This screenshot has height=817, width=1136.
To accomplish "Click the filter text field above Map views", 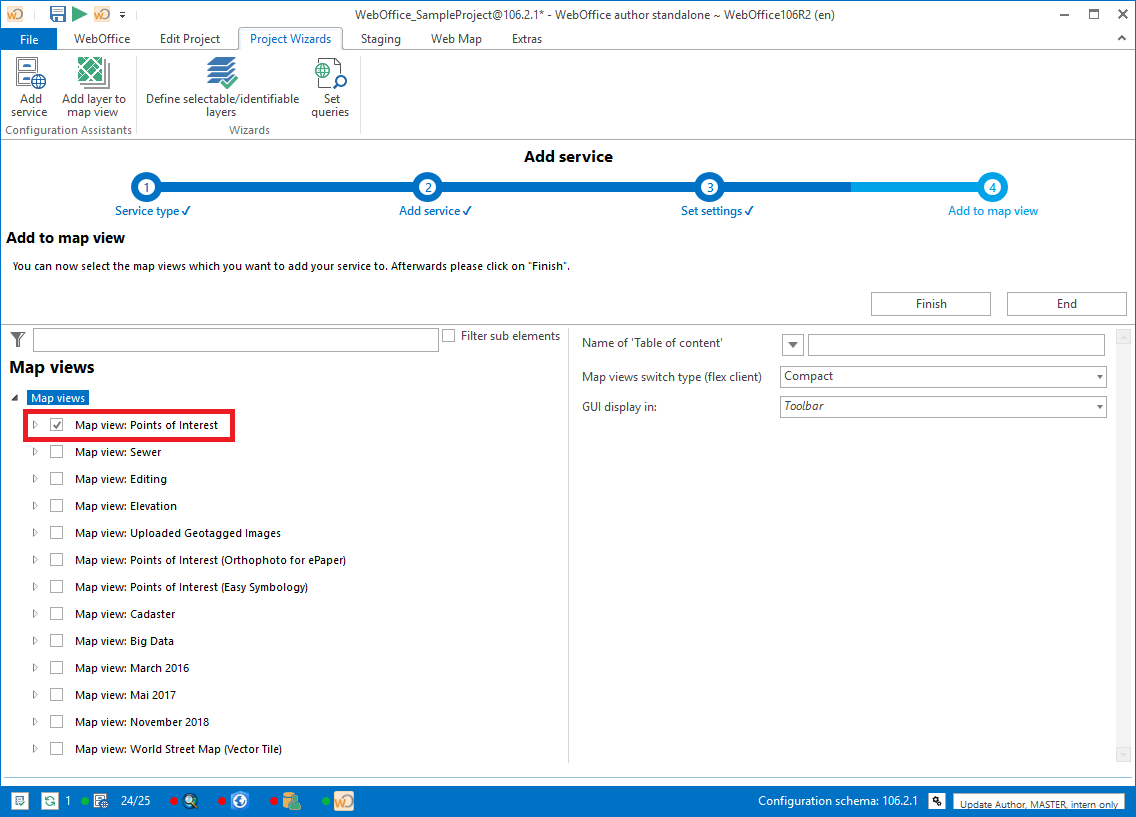I will [x=235, y=340].
